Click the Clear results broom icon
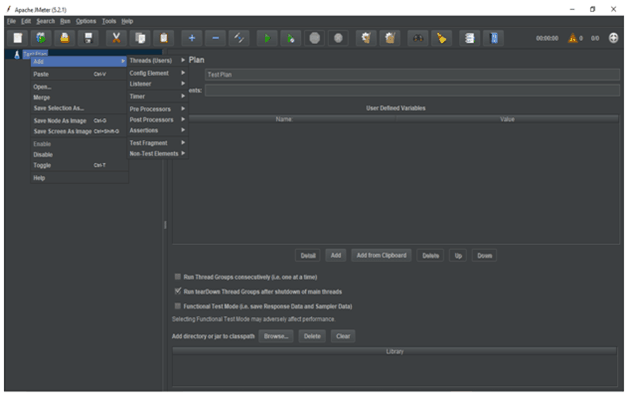Viewport: 628px width, 396px height. [x=366, y=38]
